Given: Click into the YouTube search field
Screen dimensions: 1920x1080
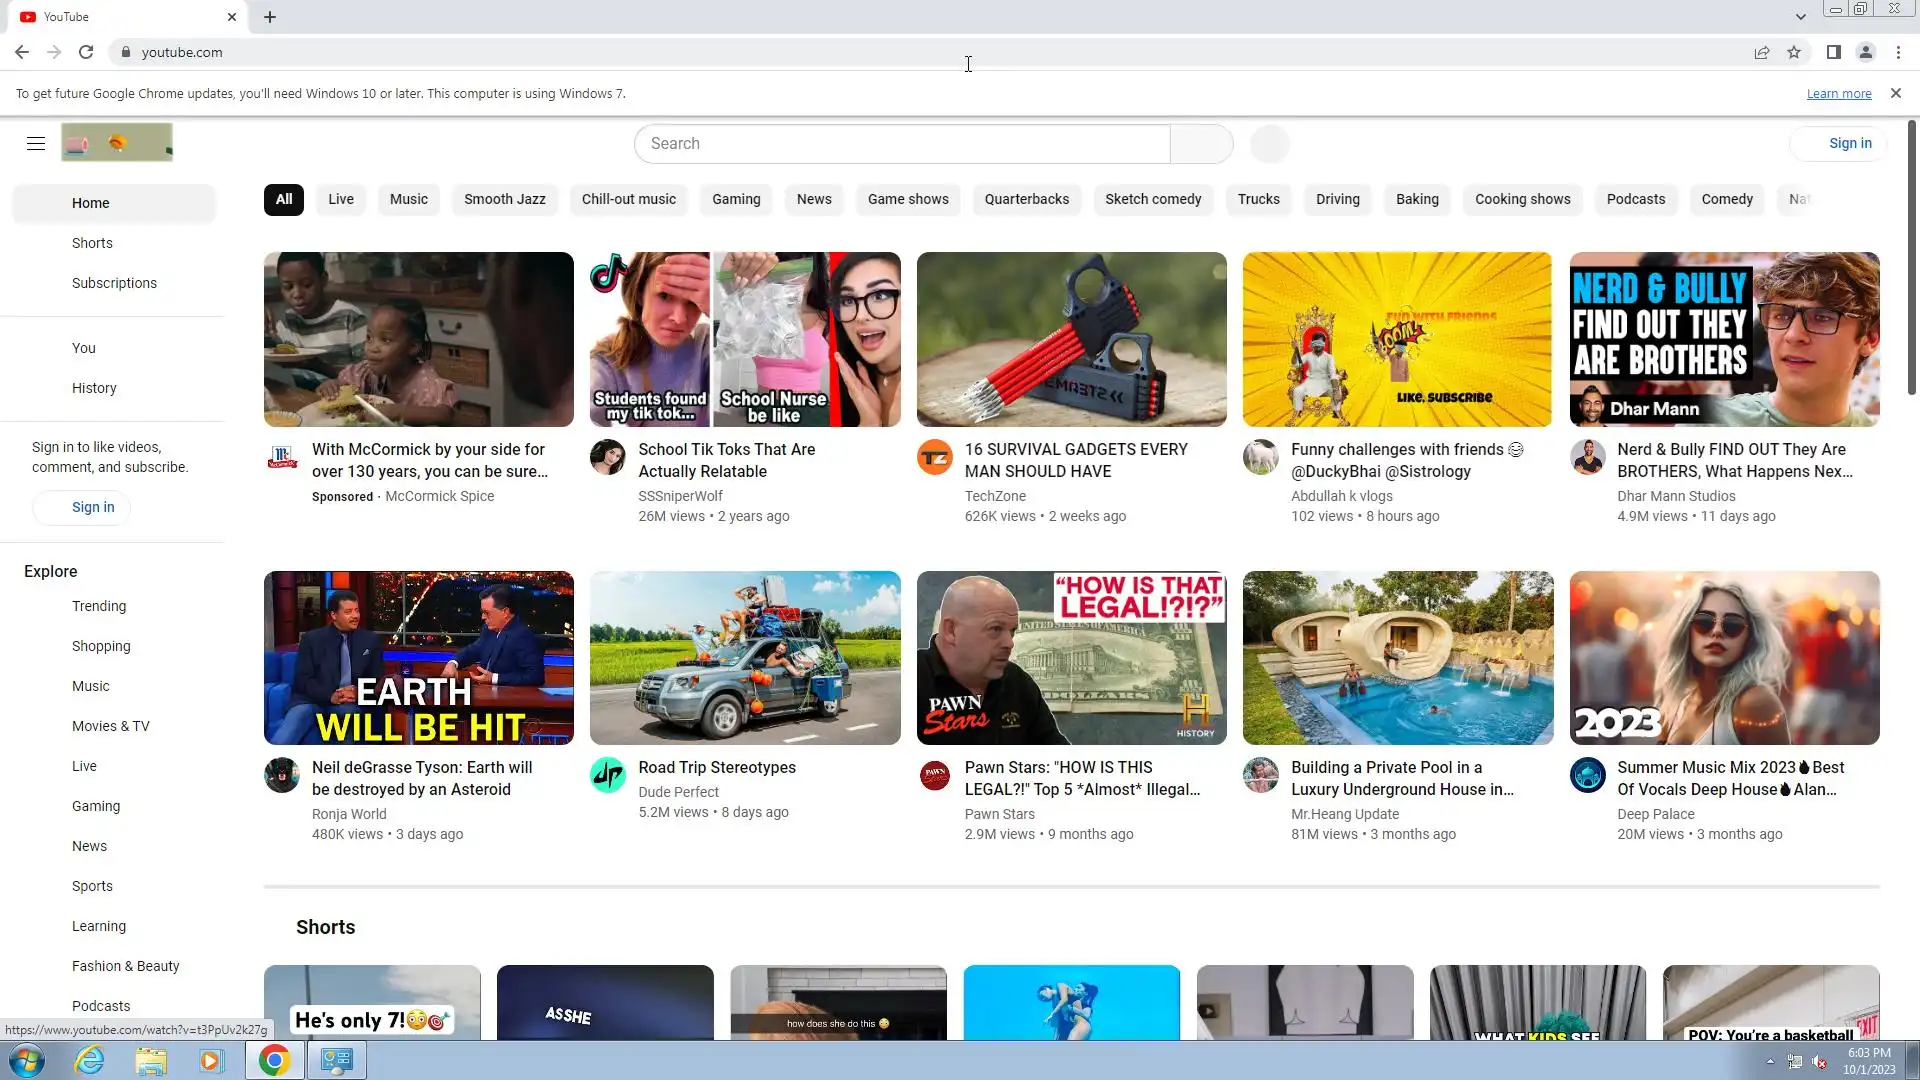Looking at the screenshot, I should 900,143.
